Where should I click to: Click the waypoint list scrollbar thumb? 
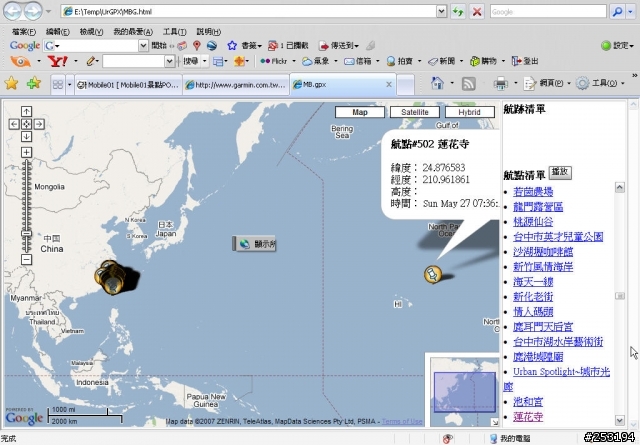pos(620,296)
